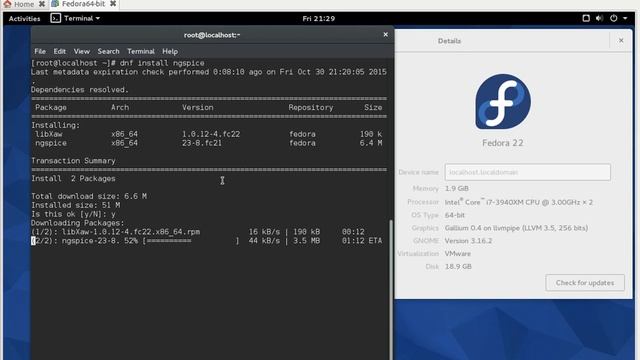
Task: Click 'Total download size: 6.6 M' line
Action: [89, 196]
